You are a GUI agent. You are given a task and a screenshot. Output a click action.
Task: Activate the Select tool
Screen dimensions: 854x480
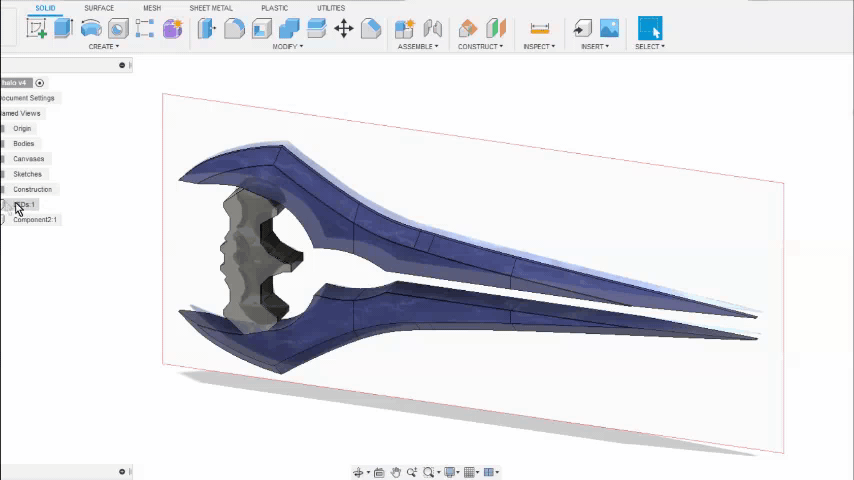coord(650,28)
